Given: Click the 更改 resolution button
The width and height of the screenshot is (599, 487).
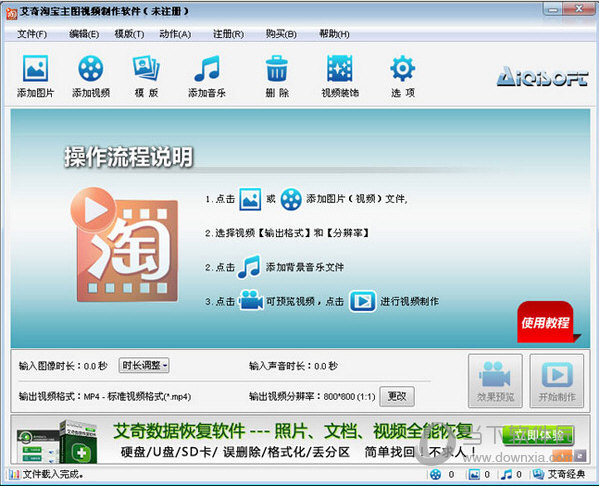Looking at the screenshot, I should 397,396.
